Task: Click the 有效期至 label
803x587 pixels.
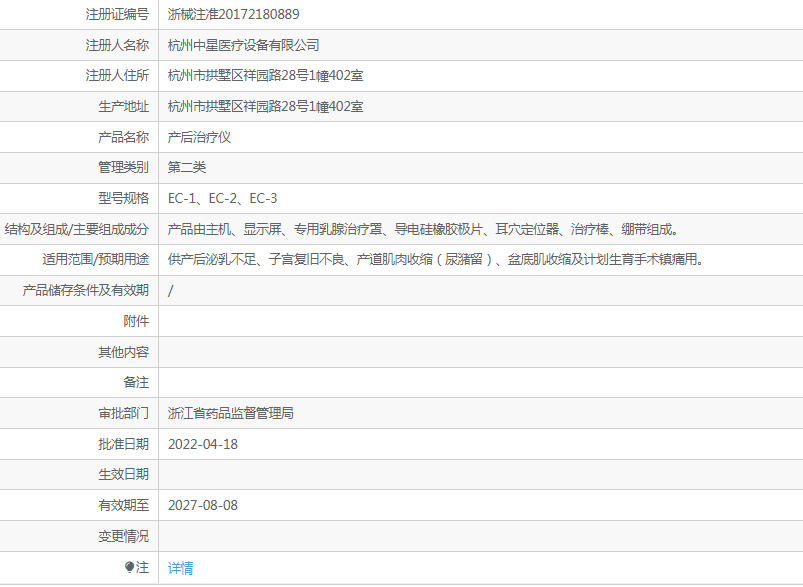Action: pyautogui.click(x=123, y=505)
